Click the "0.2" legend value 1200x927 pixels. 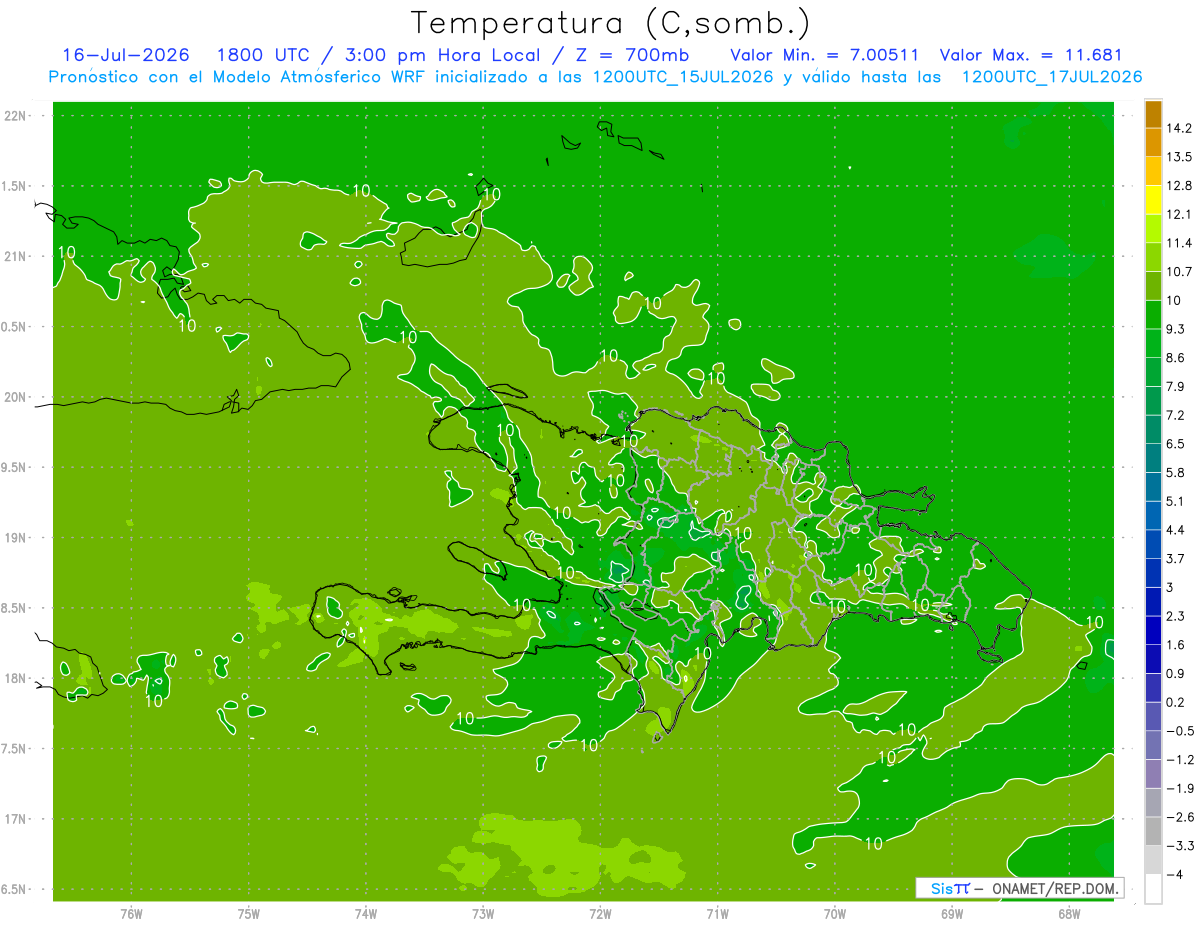1177,702
